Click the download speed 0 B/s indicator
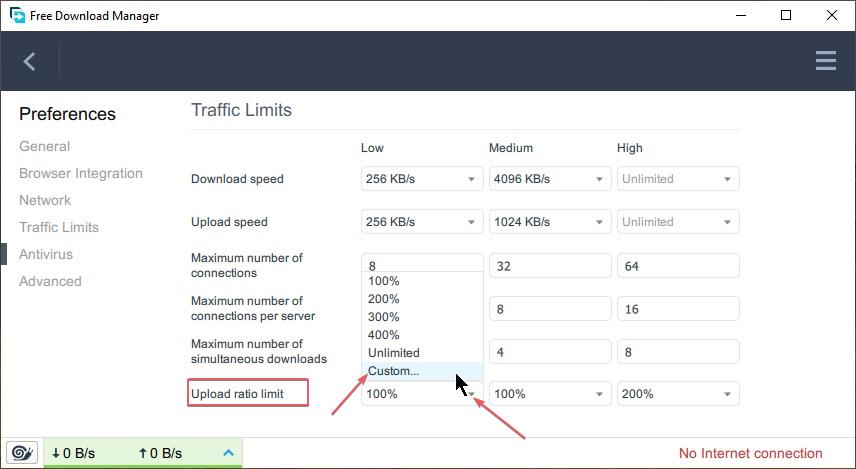Viewport: 856px width, 469px height. (73, 453)
